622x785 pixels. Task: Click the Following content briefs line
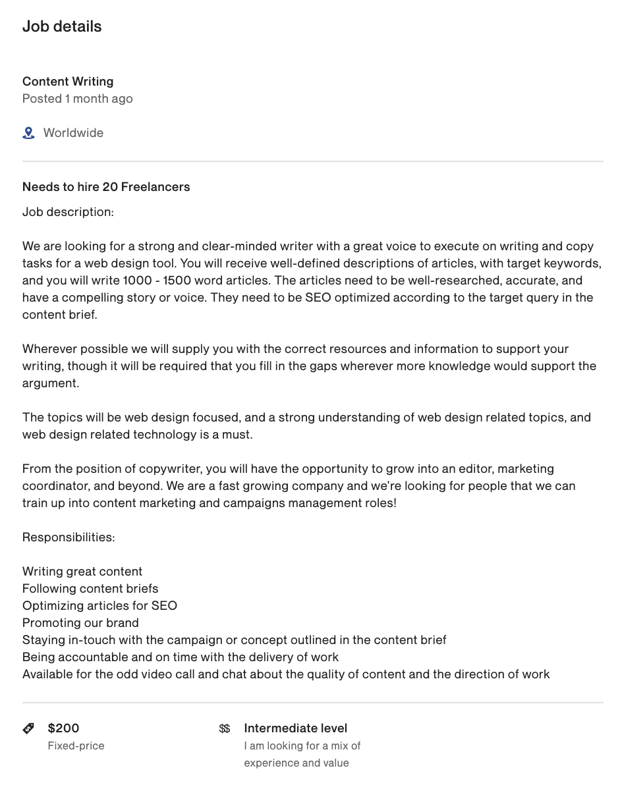(x=90, y=588)
